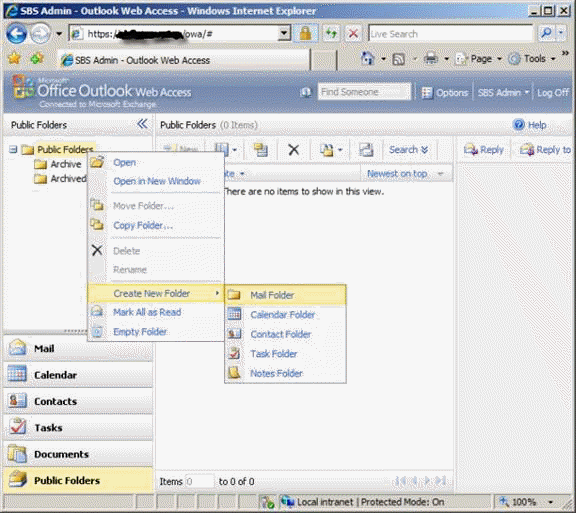The height and width of the screenshot is (513, 576).
Task: Click the Reply button
Action: click(483, 150)
